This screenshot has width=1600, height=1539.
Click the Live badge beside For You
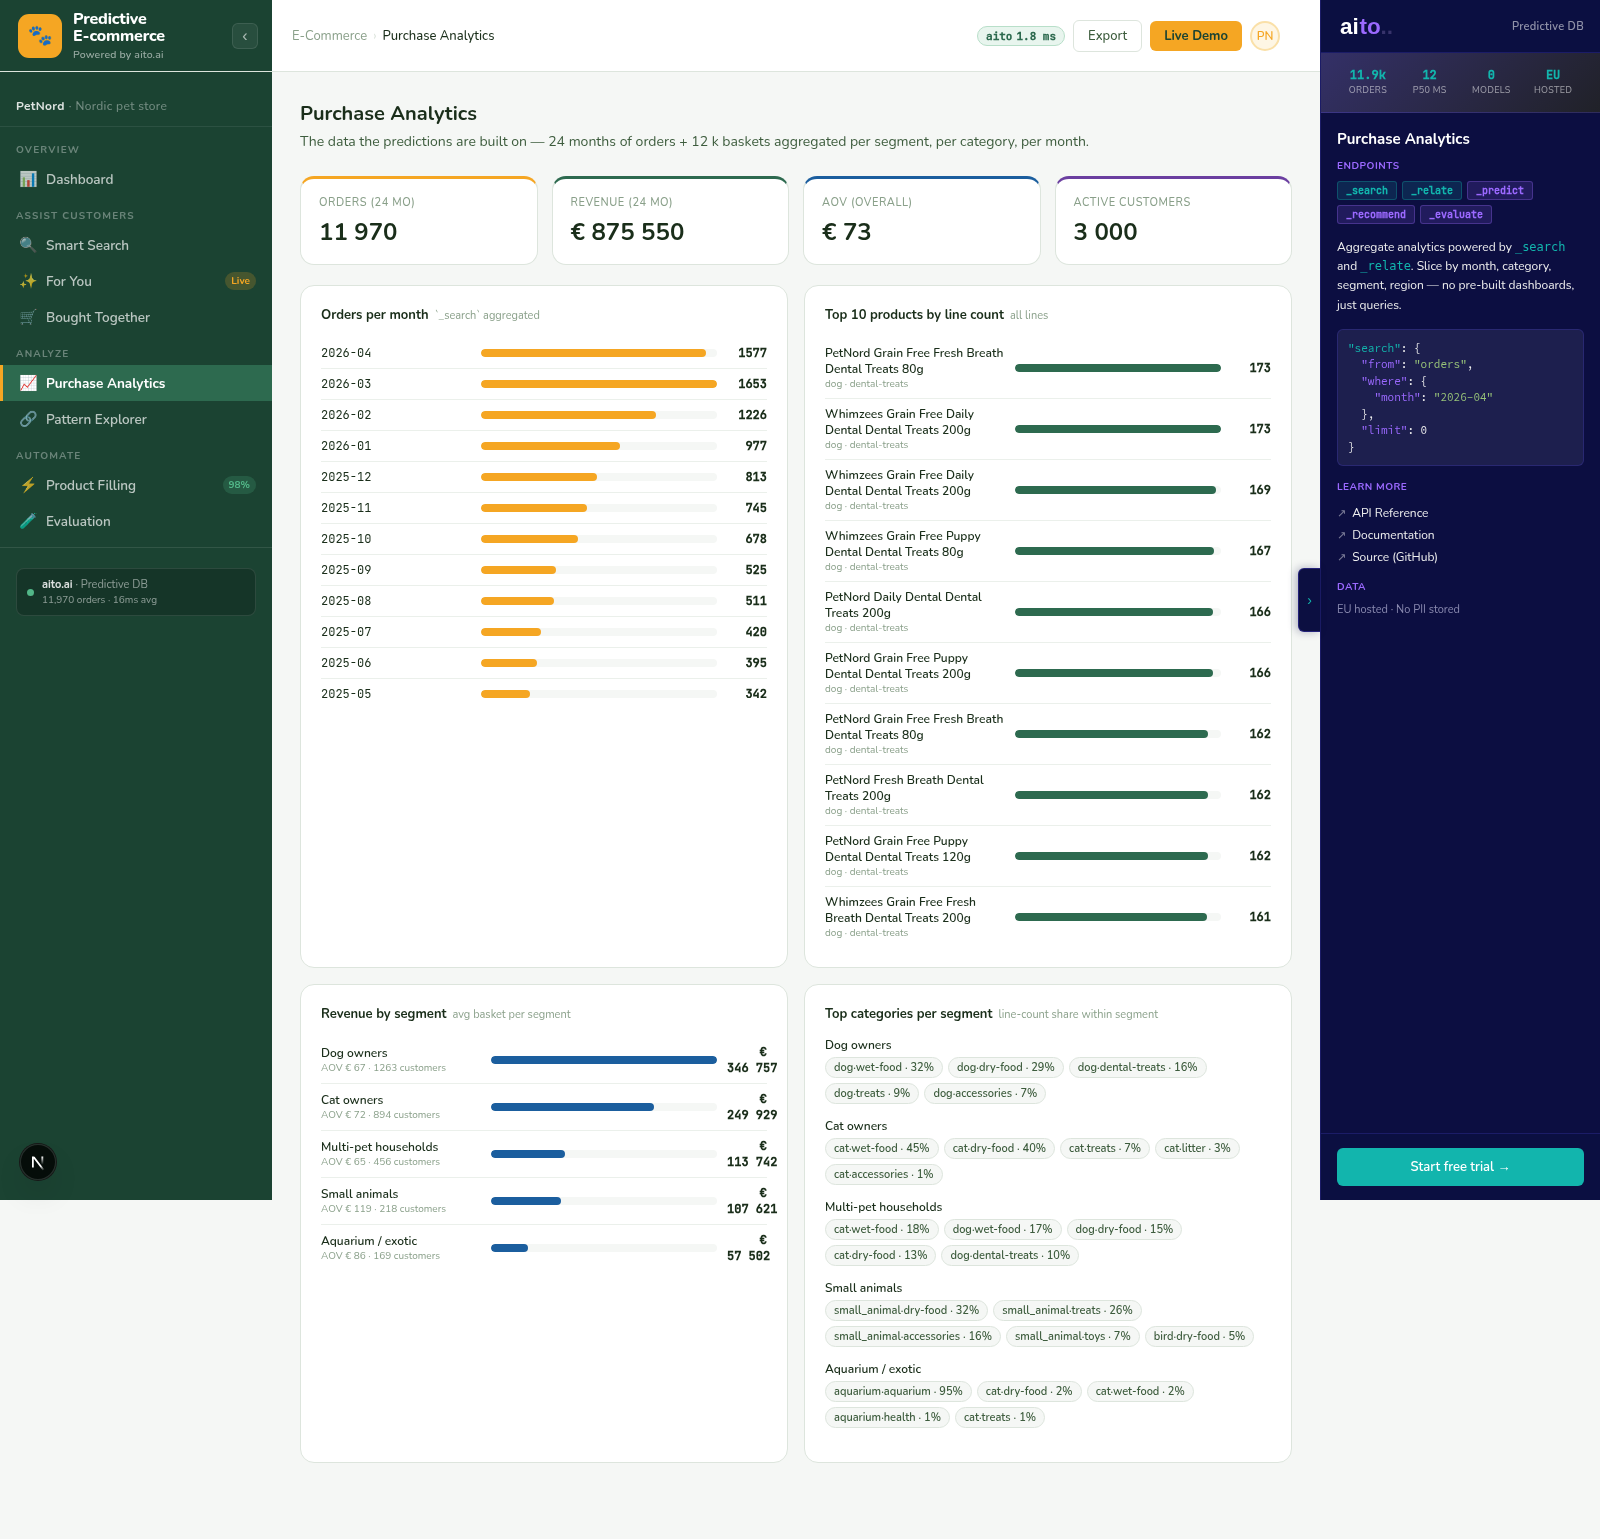[240, 281]
